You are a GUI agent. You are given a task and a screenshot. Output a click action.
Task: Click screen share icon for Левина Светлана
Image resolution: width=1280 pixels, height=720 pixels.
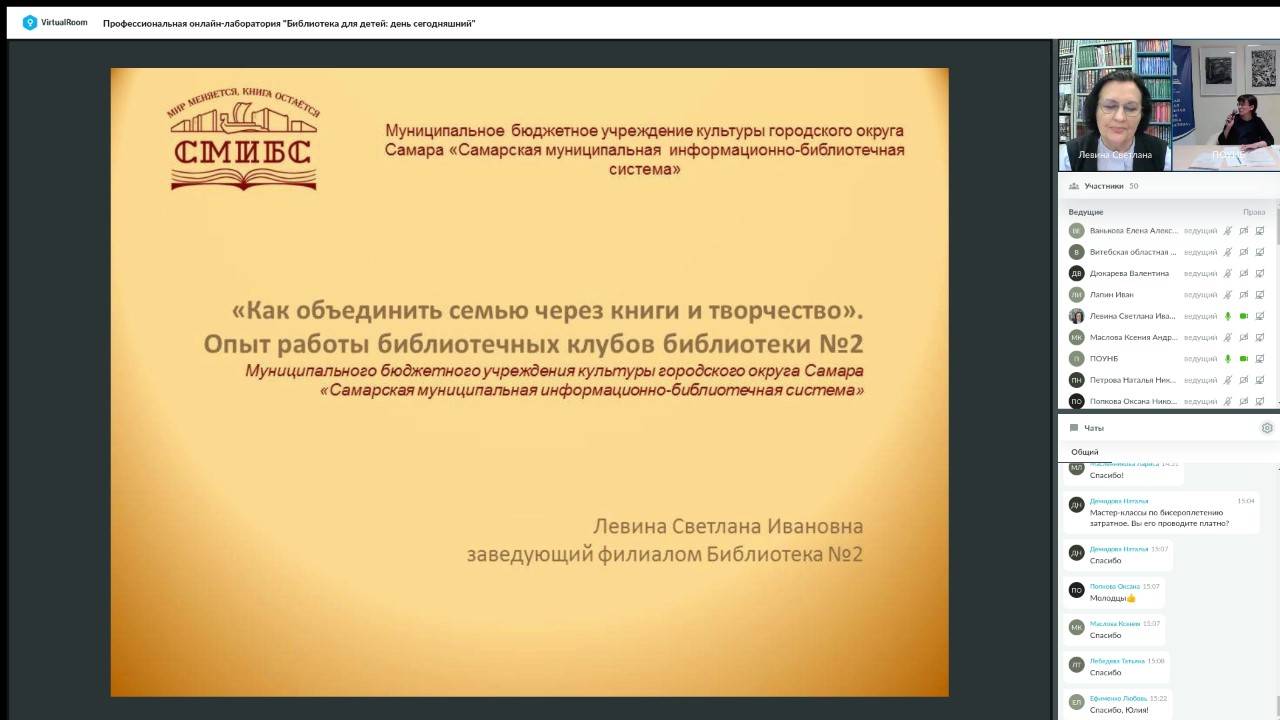1260,316
